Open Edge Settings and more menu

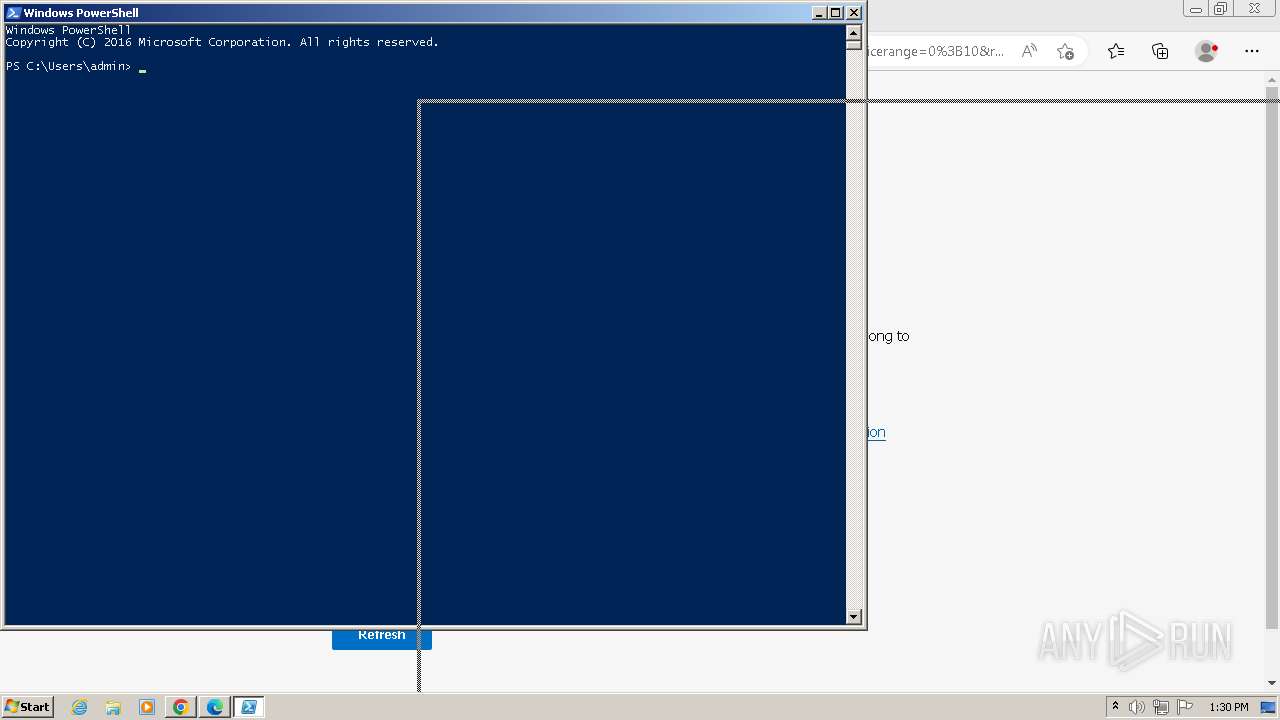click(x=1252, y=51)
